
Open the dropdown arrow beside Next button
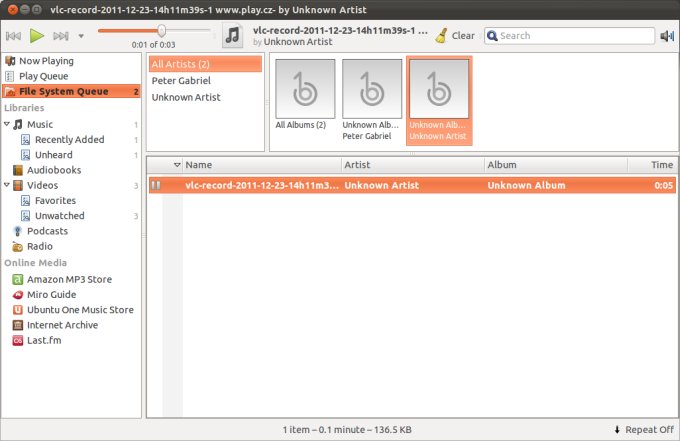pyautogui.click(x=79, y=36)
